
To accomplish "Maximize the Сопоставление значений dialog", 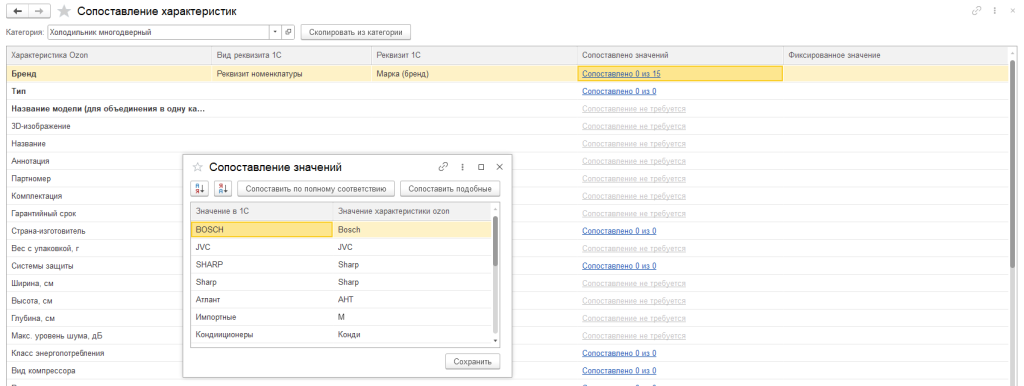I will pos(481,167).
